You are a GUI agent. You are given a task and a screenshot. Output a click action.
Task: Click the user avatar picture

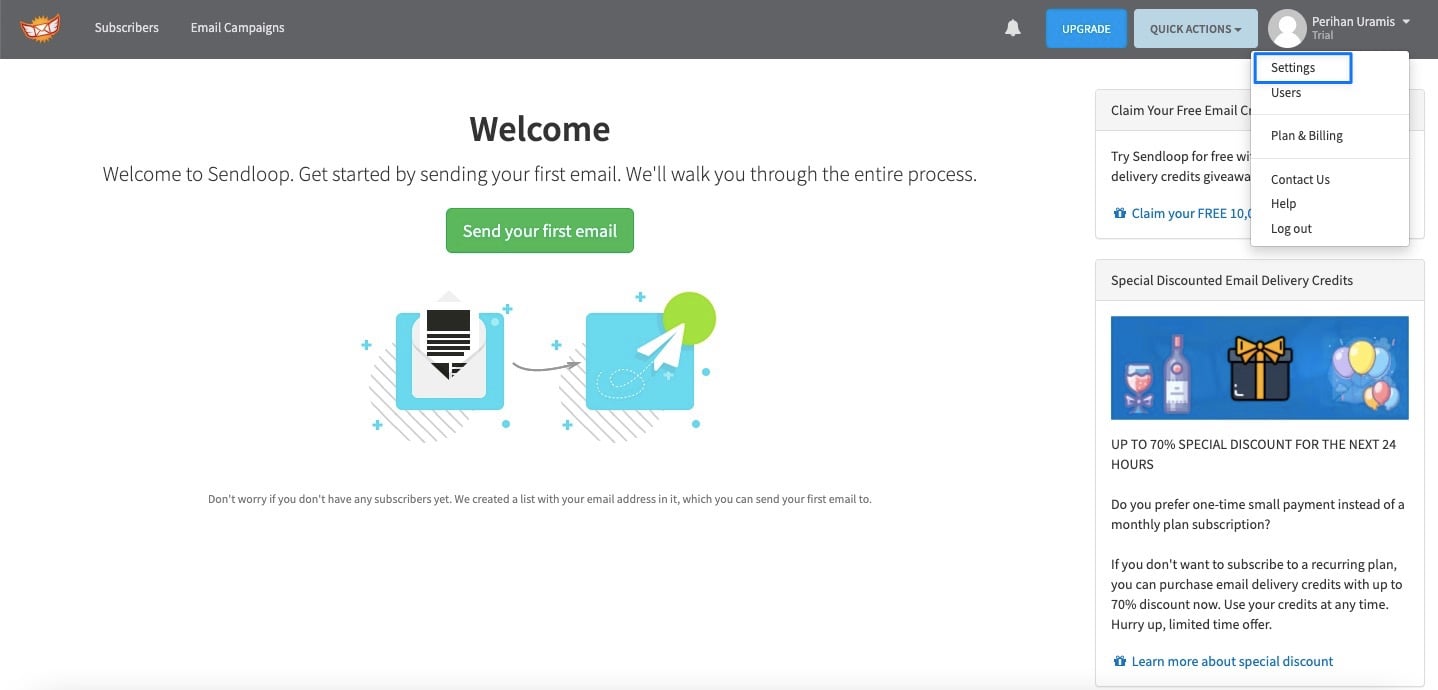click(1287, 29)
